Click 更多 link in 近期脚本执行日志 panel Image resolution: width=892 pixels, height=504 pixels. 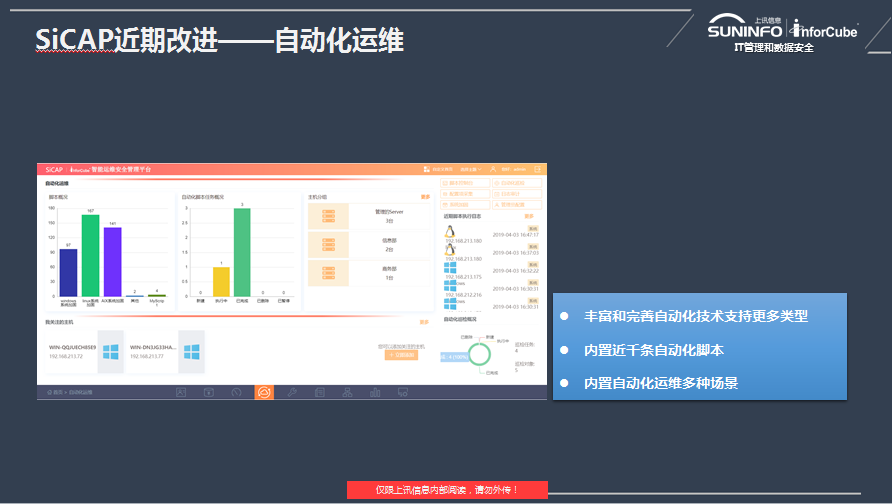529,215
